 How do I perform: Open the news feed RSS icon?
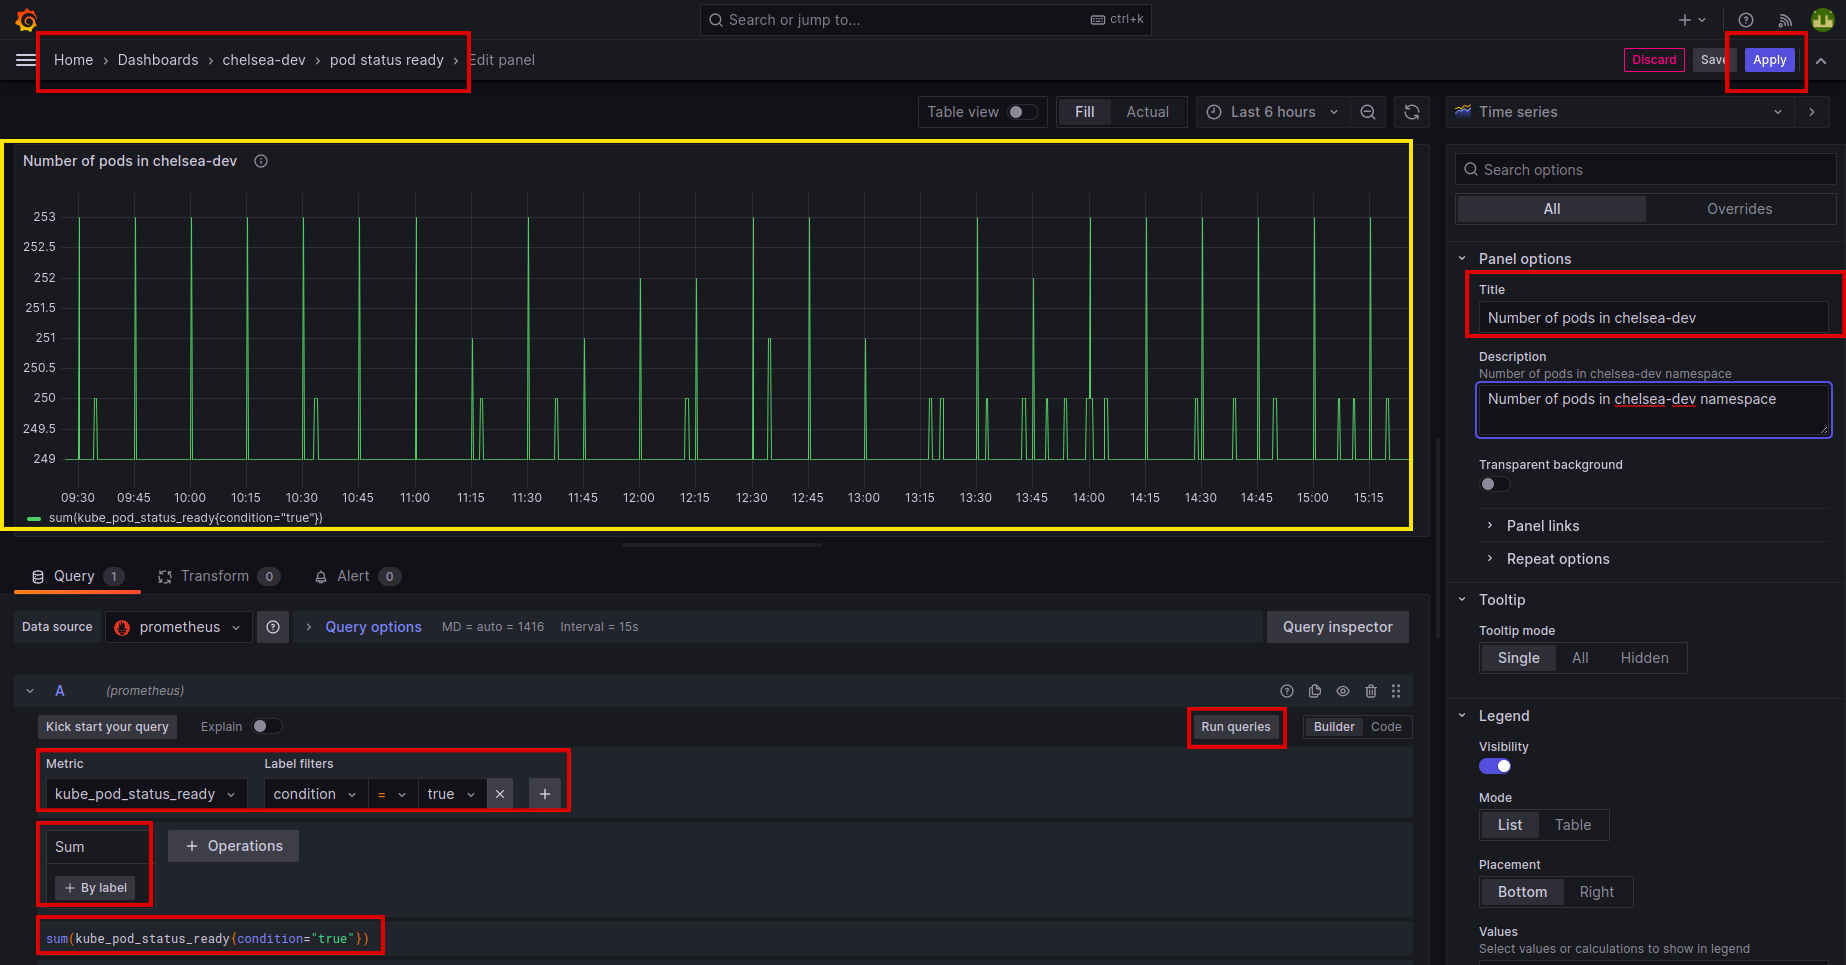1785,20
